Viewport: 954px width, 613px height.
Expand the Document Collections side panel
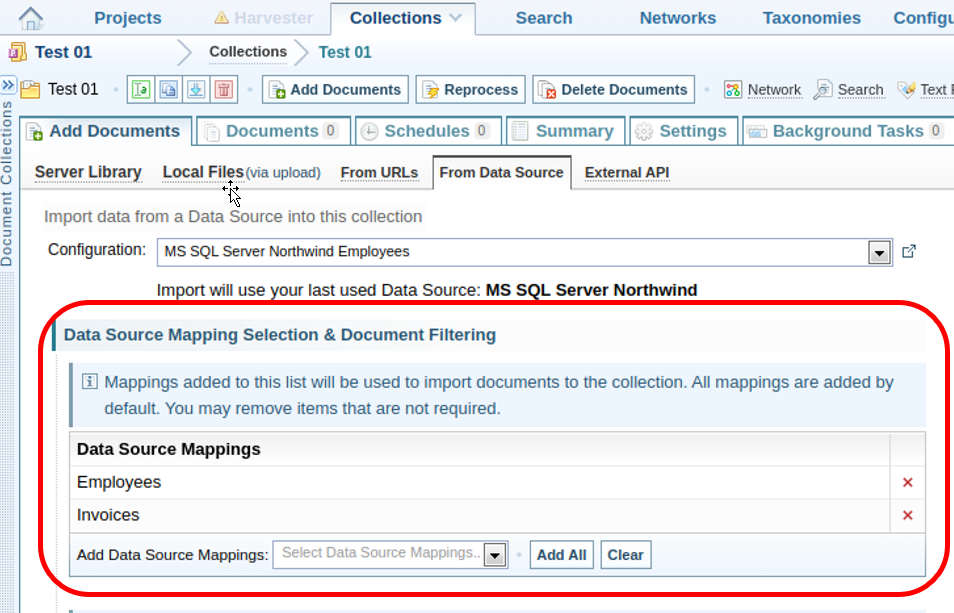pyautogui.click(x=7, y=85)
